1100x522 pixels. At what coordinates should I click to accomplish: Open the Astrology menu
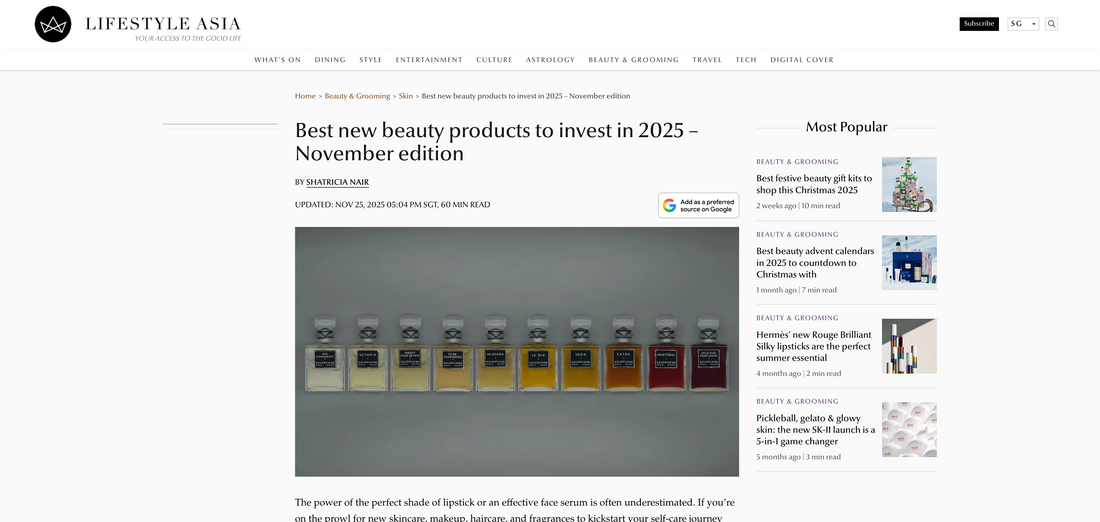pyautogui.click(x=550, y=60)
